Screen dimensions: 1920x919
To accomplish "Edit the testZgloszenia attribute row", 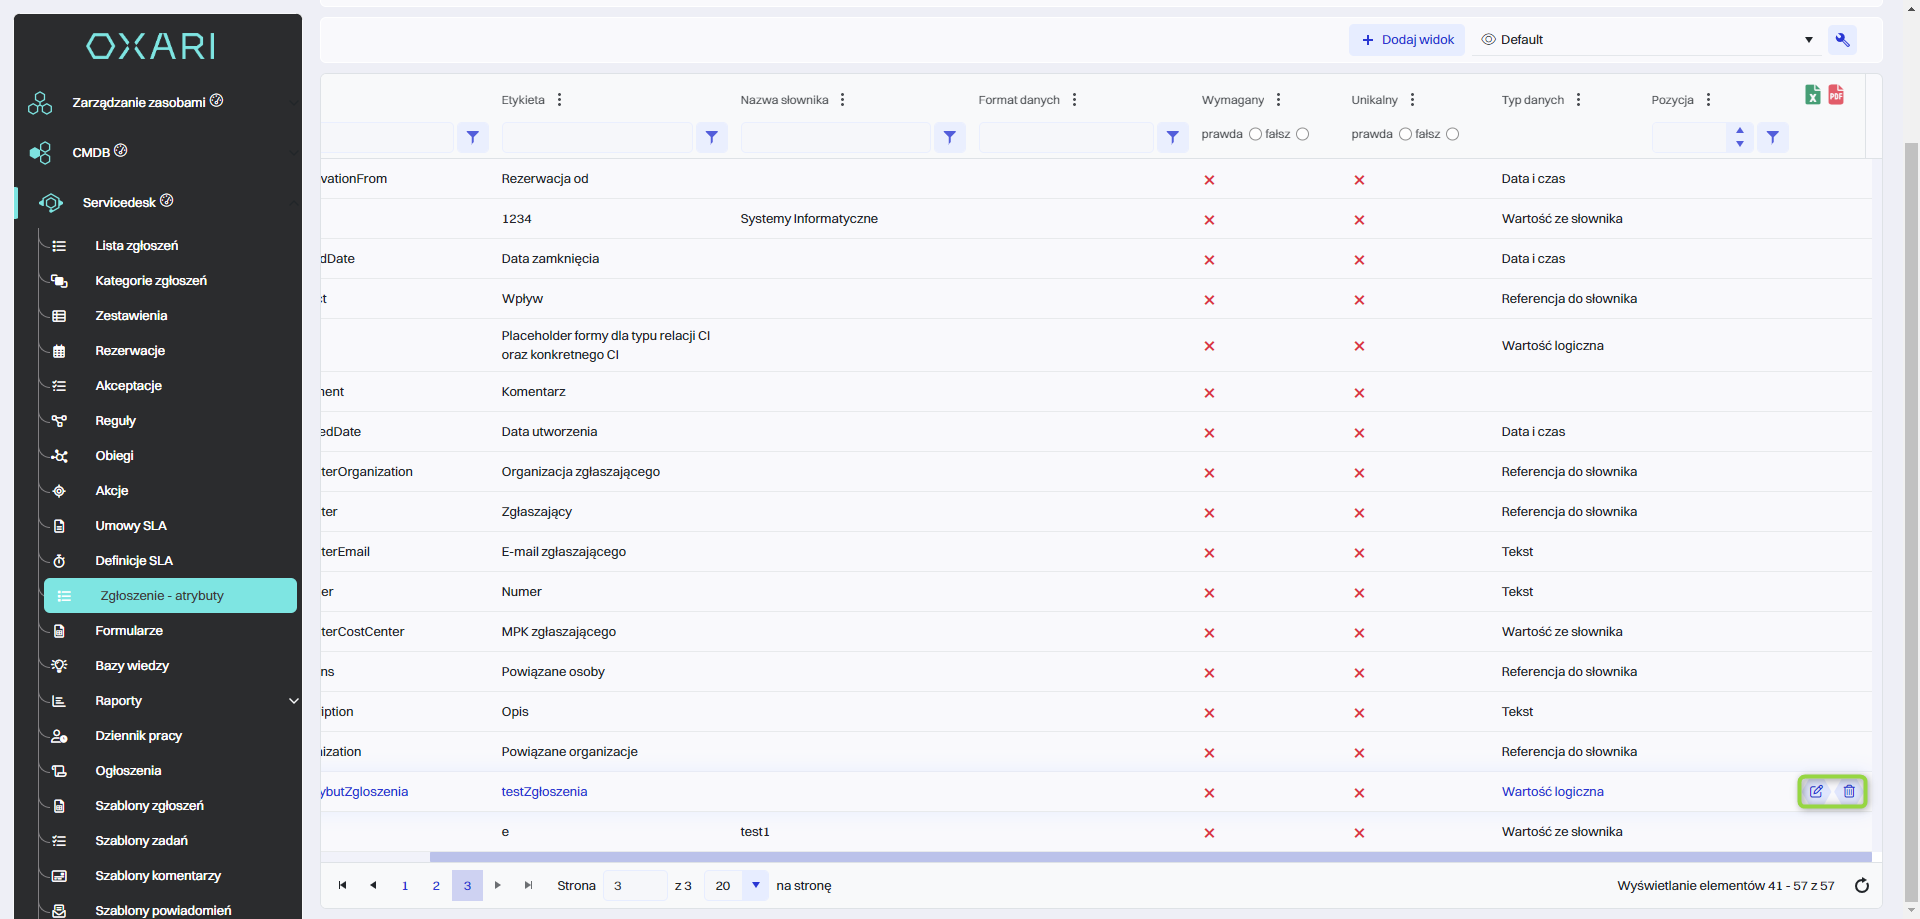I will [1816, 791].
